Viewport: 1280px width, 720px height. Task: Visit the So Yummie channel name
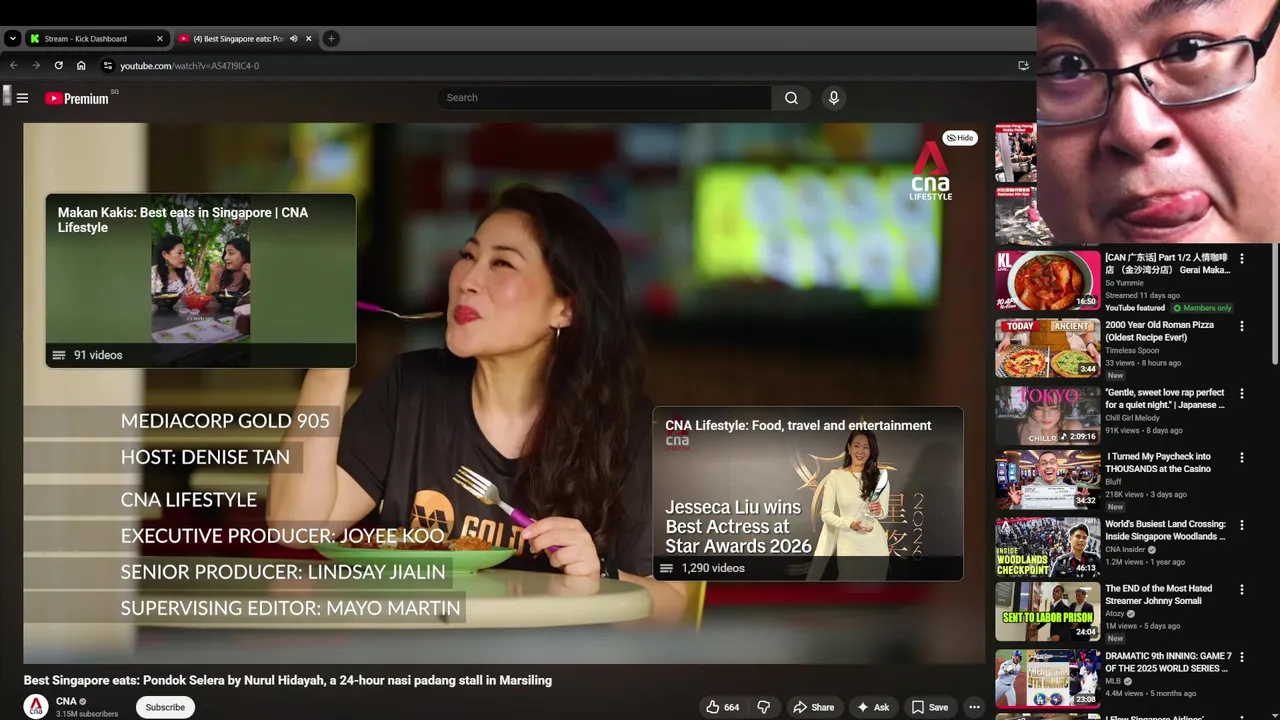pyautogui.click(x=1124, y=283)
